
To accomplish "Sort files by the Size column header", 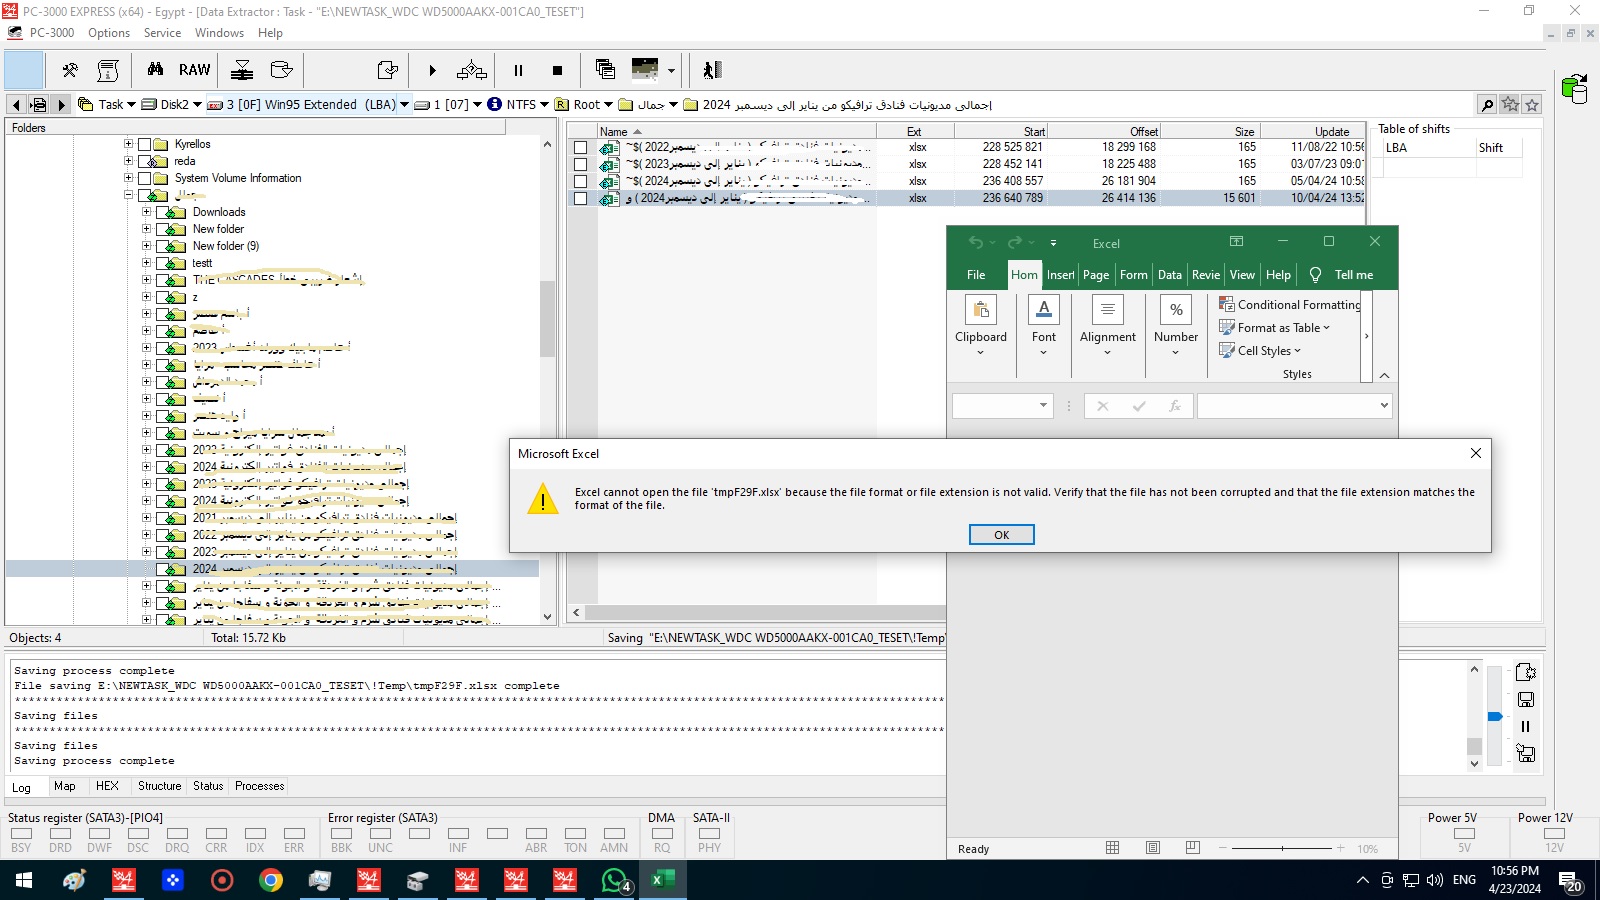I will pos(1210,131).
